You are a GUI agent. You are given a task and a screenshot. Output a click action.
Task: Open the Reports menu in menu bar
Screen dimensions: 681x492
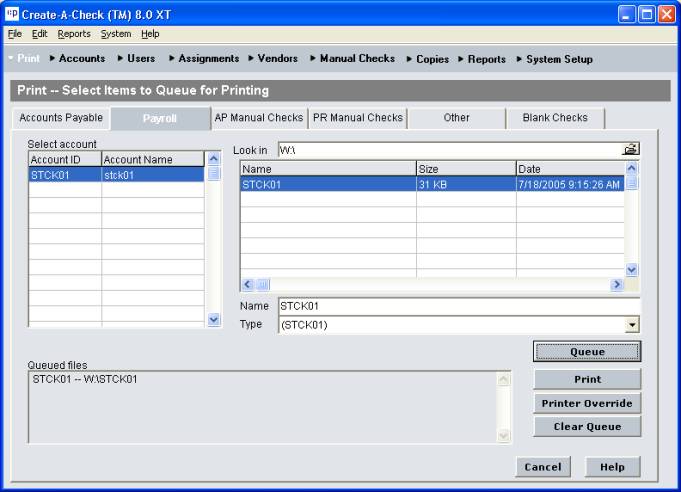[74, 34]
